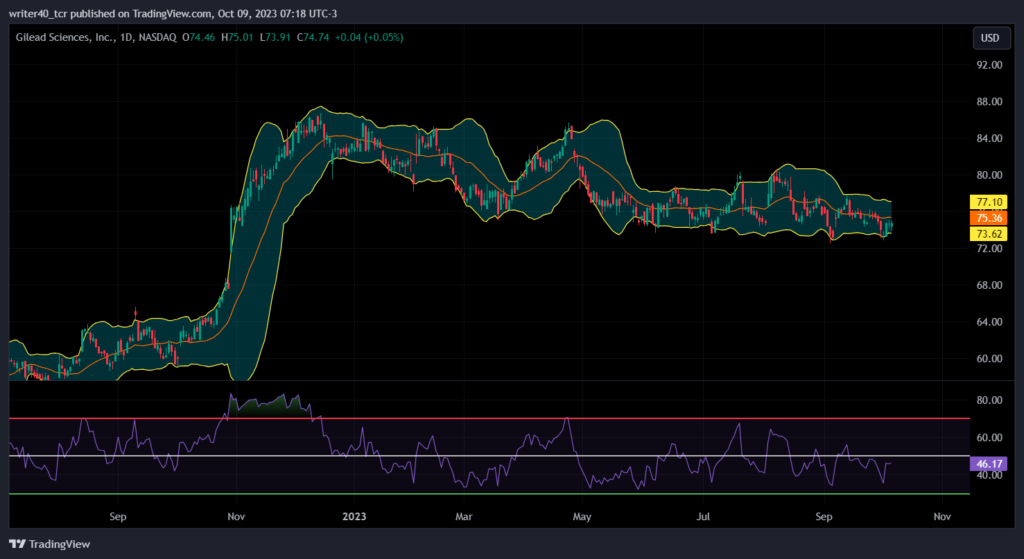
Task: Select the Gilead Sciences, Inc. symbol title
Action: tap(64, 38)
